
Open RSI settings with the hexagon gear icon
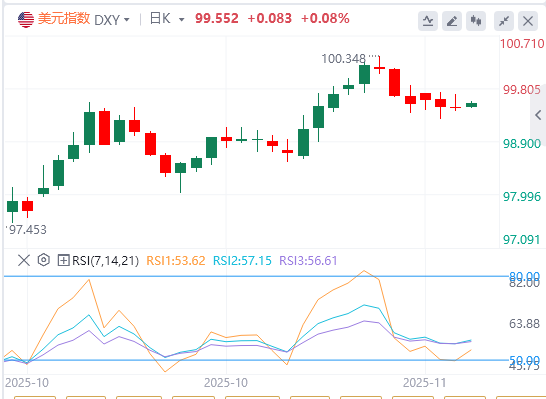(44, 260)
